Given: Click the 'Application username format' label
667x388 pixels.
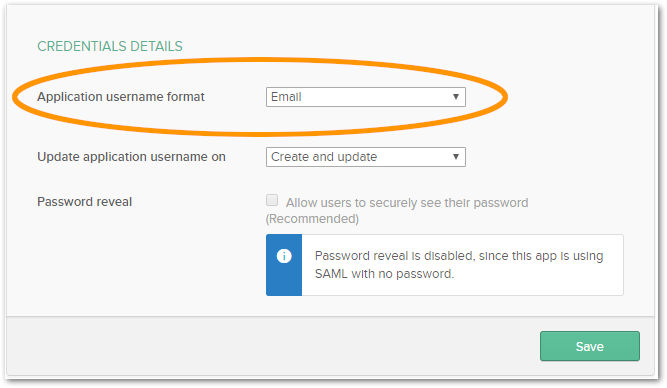Looking at the screenshot, I should (x=121, y=97).
